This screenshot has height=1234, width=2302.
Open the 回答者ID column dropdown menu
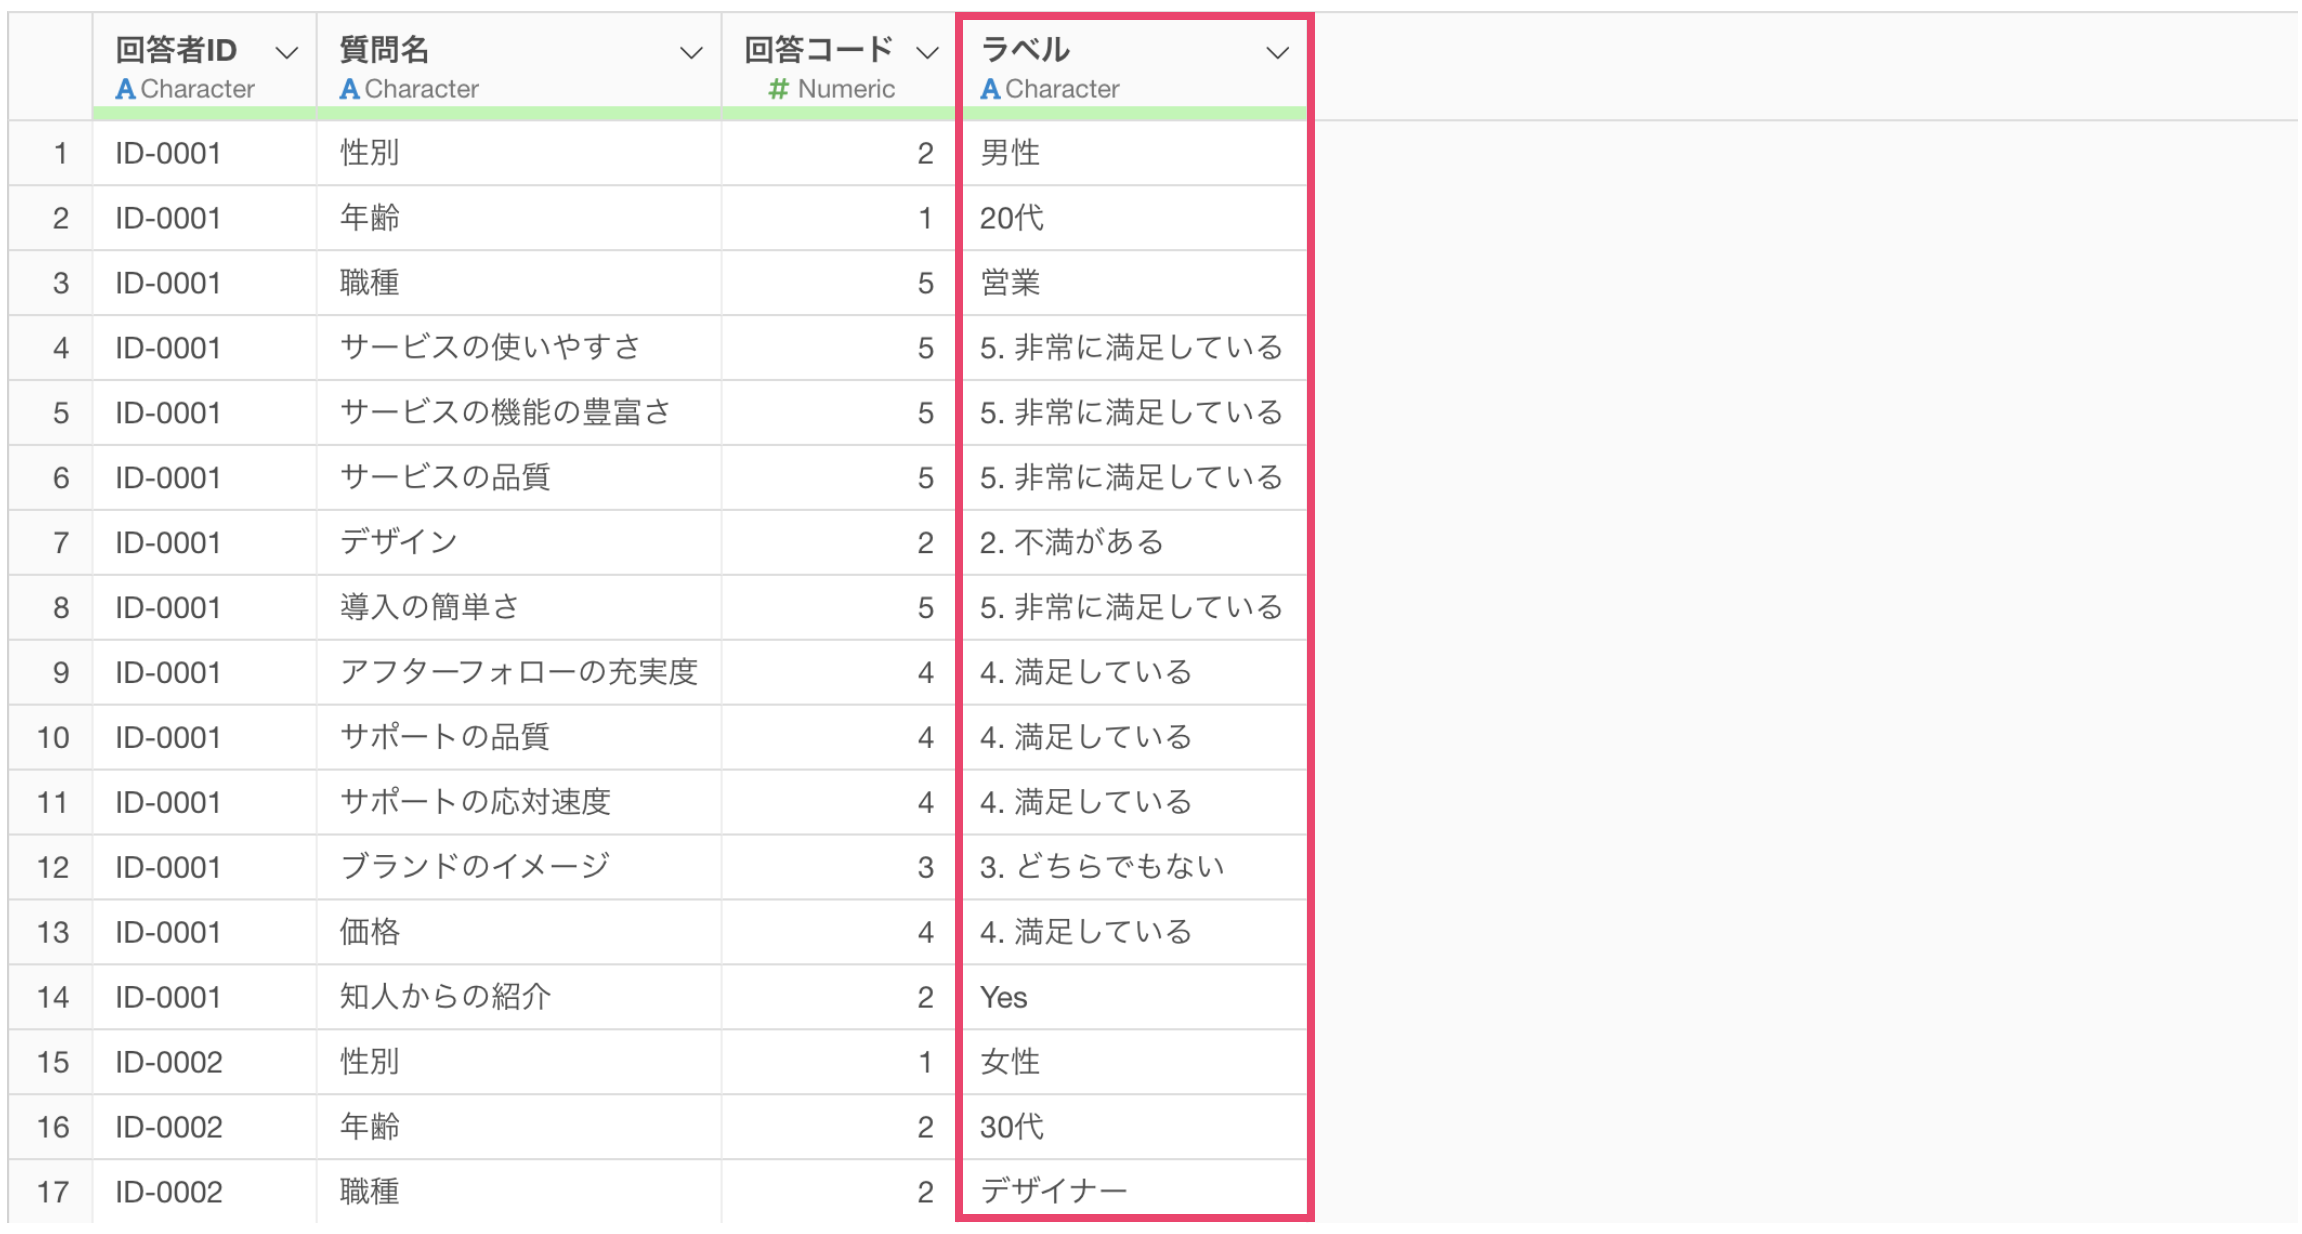(x=287, y=53)
